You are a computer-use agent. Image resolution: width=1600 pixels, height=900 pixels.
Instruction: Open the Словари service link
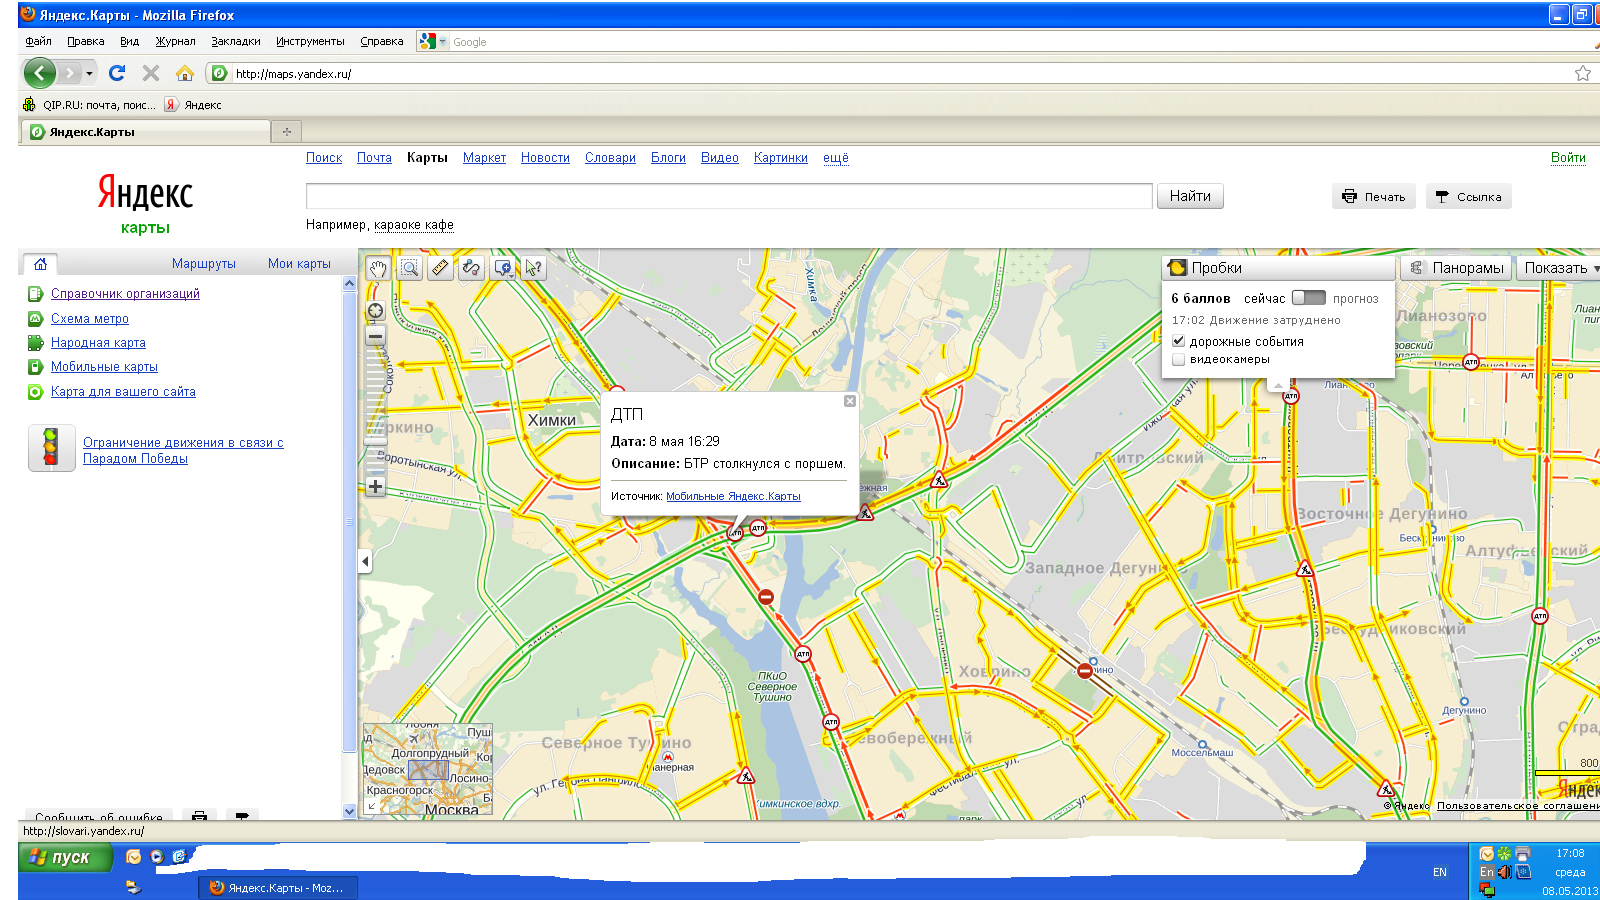[x=610, y=158]
